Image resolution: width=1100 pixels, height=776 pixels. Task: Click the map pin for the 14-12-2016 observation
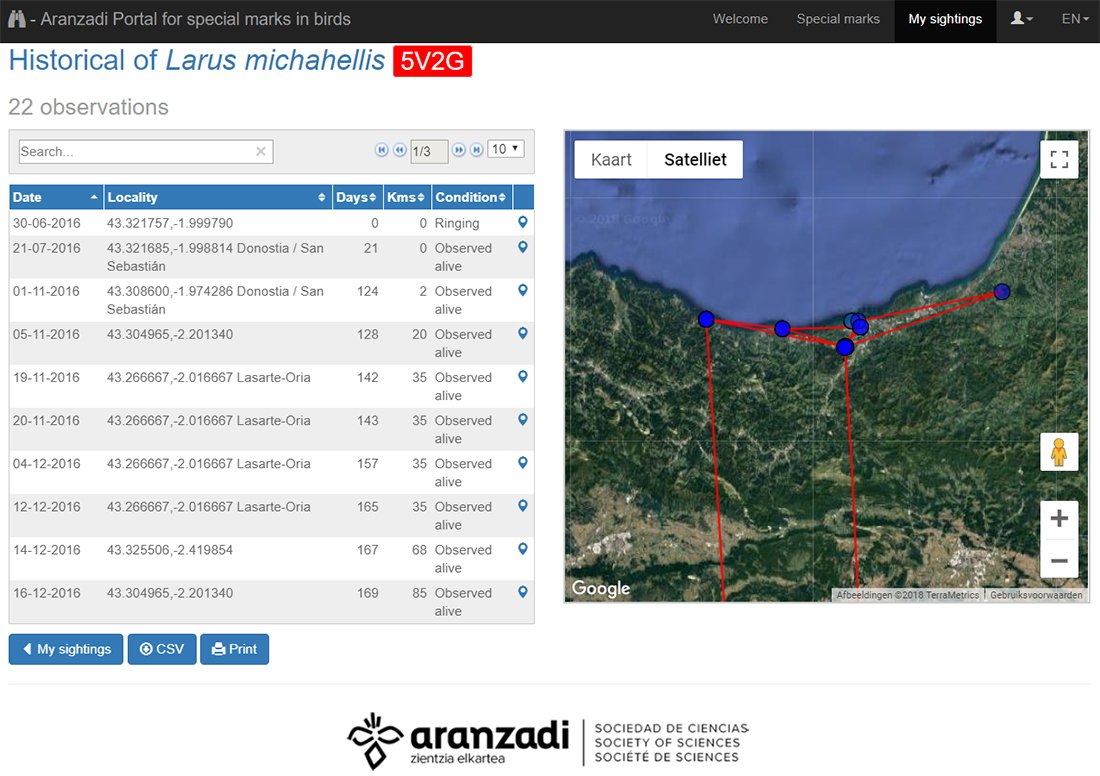tap(522, 549)
